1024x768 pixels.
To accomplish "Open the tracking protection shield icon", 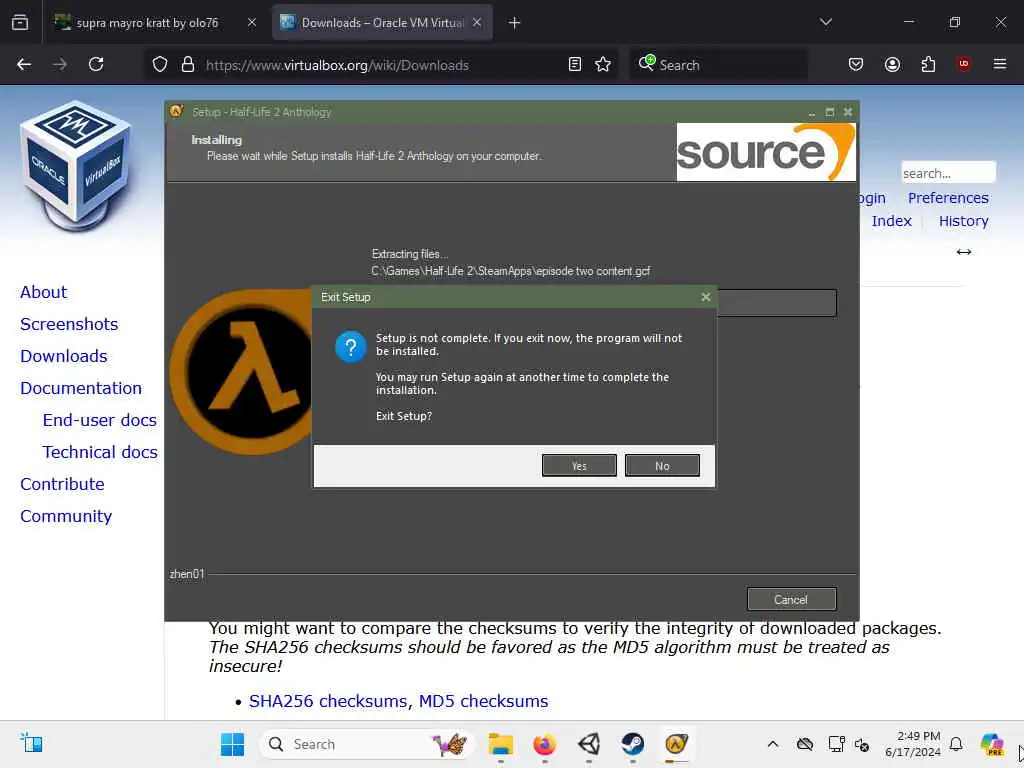I will [160, 65].
